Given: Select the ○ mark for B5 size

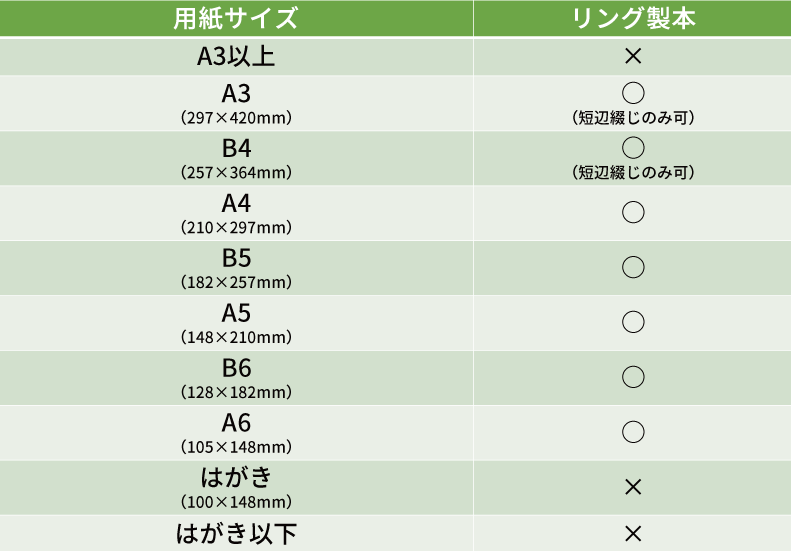Looking at the screenshot, I should [632, 267].
